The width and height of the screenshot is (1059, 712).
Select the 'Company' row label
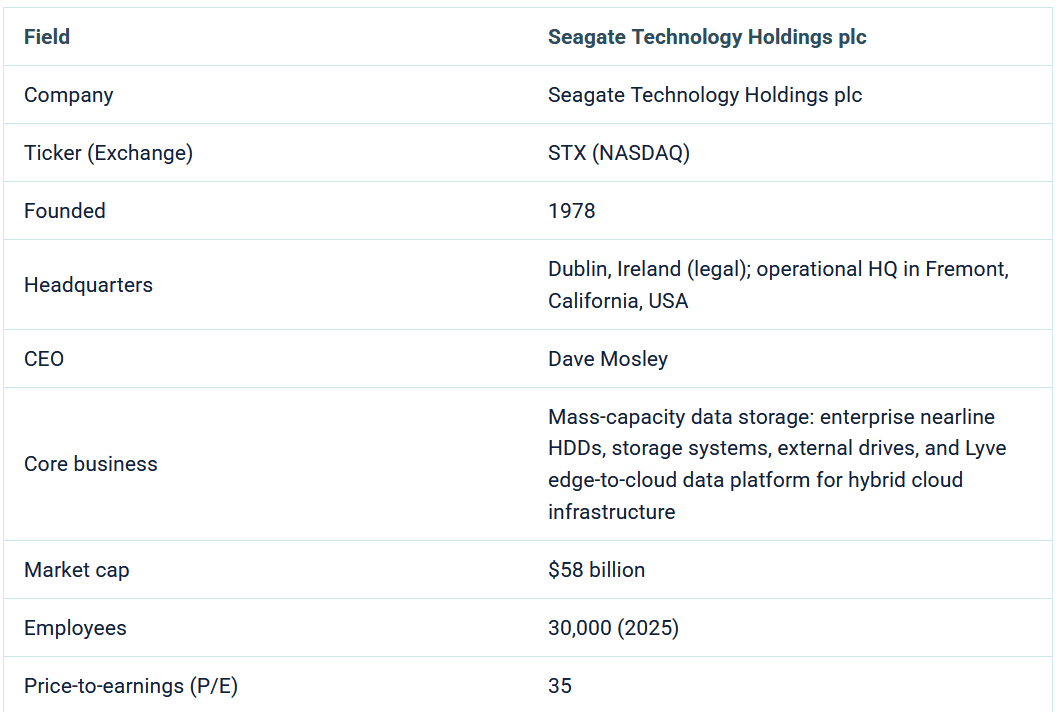[69, 95]
